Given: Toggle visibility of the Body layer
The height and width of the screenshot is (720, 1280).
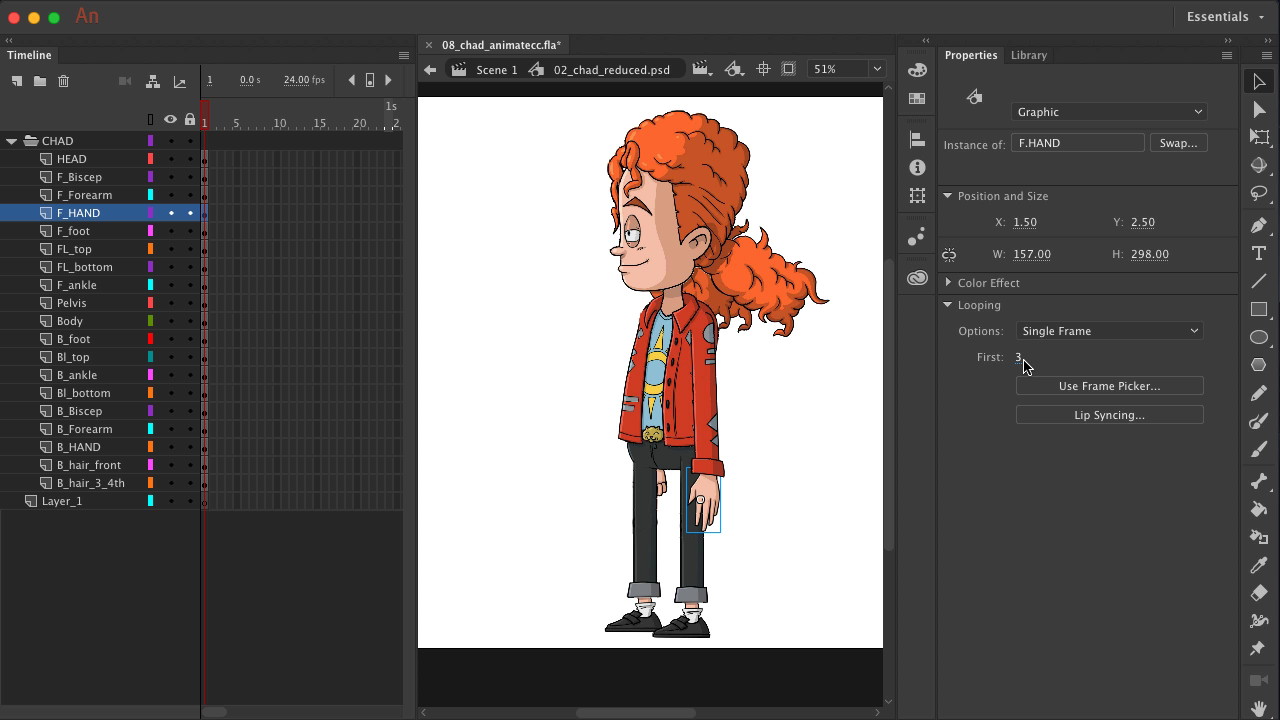Looking at the screenshot, I should (x=171, y=321).
